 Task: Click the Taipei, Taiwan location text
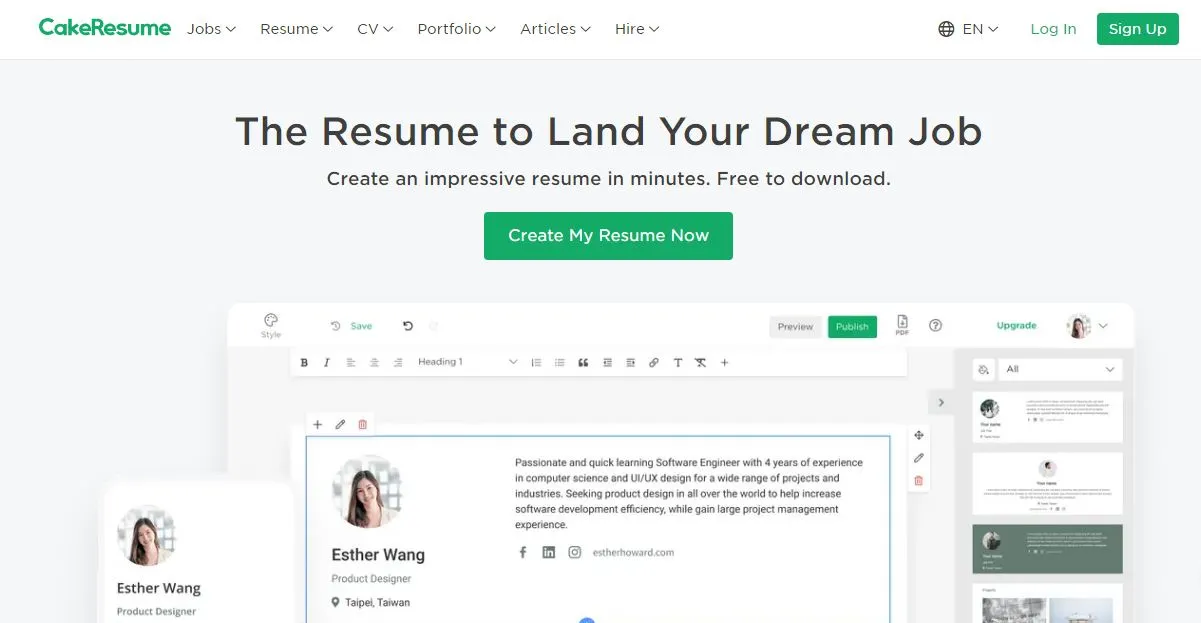pos(377,602)
